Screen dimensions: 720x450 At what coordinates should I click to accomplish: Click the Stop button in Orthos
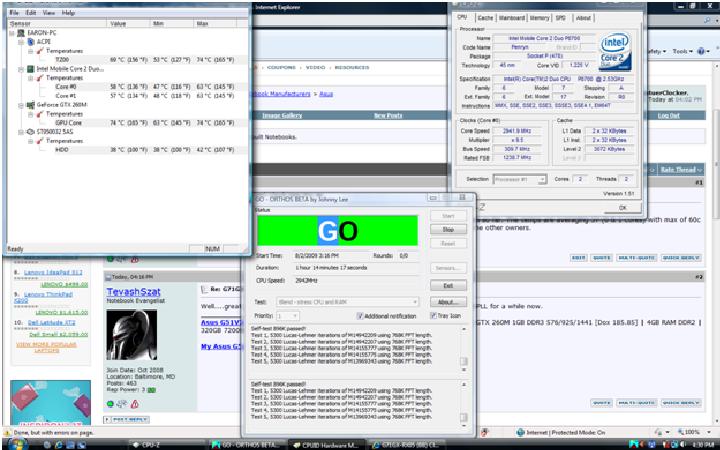click(448, 229)
